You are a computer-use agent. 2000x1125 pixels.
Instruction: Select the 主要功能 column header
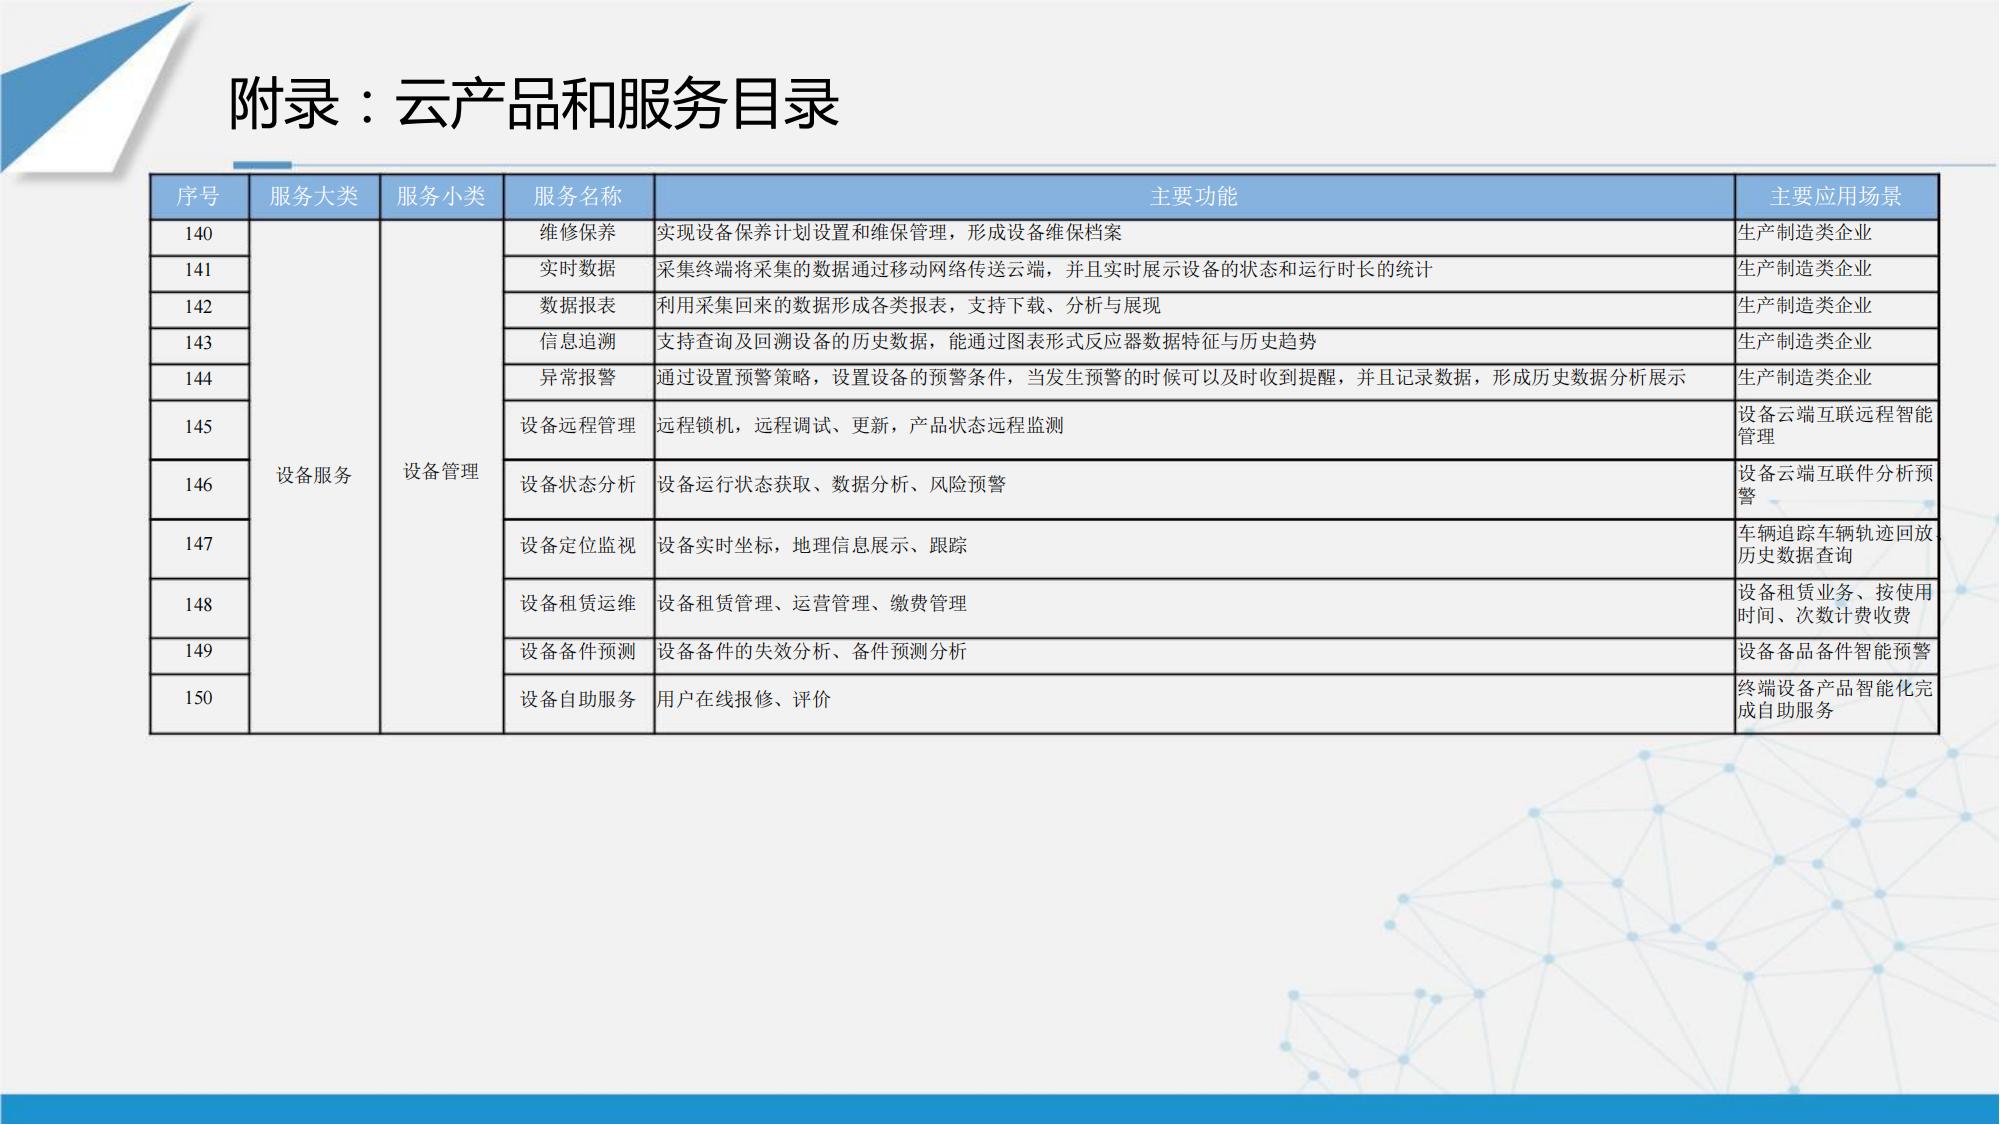point(1194,196)
